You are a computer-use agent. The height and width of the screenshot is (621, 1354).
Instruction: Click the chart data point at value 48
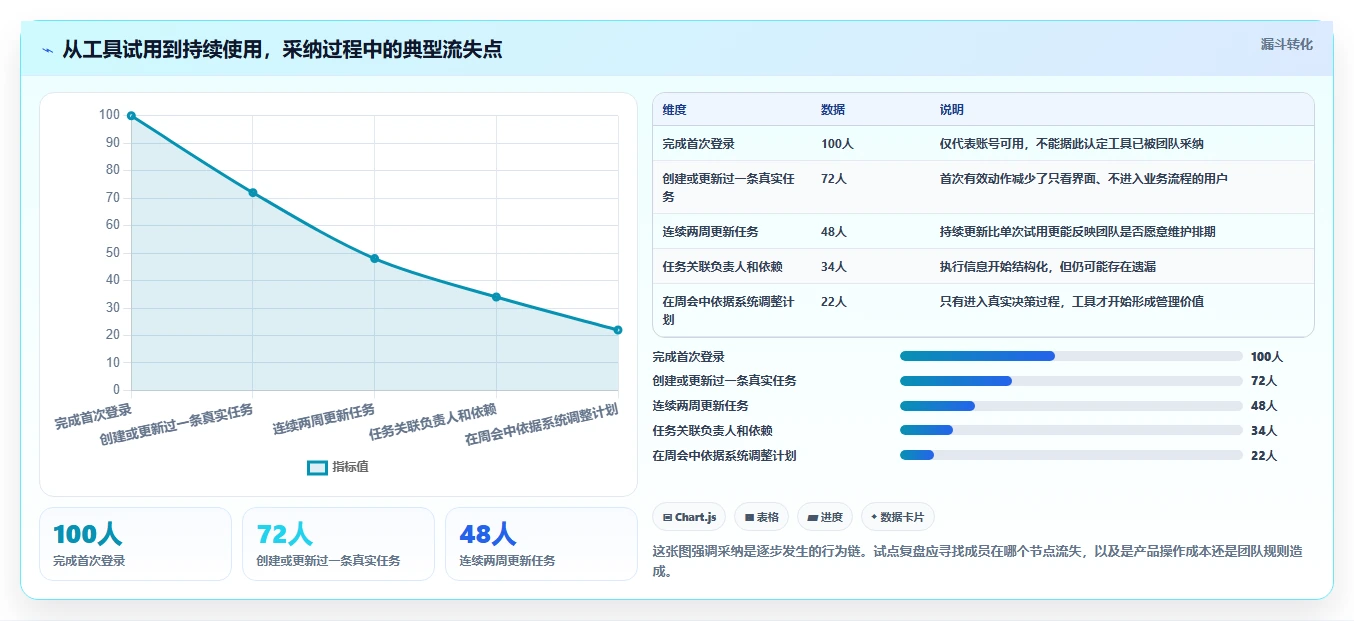(374, 259)
